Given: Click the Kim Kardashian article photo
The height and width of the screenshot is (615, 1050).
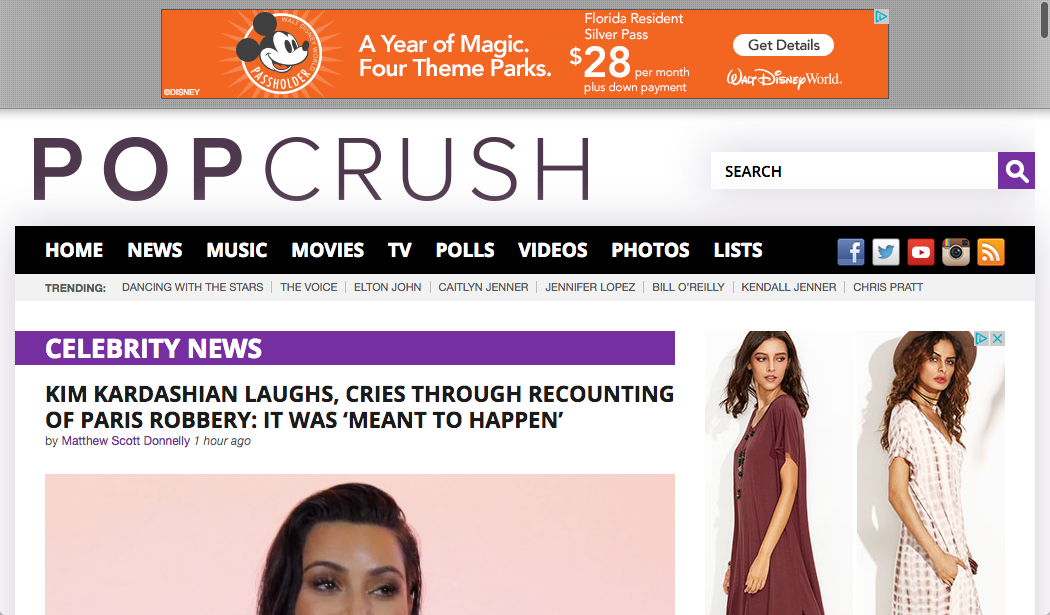Looking at the screenshot, I should click(360, 545).
